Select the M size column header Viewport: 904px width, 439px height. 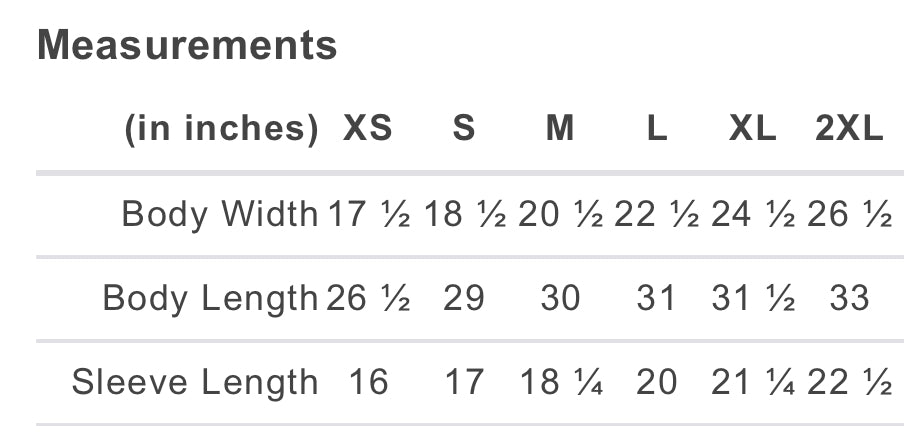tap(560, 129)
